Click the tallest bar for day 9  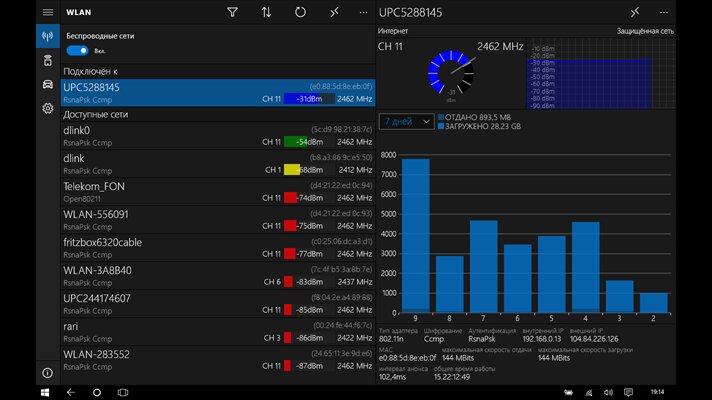pyautogui.click(x=415, y=233)
